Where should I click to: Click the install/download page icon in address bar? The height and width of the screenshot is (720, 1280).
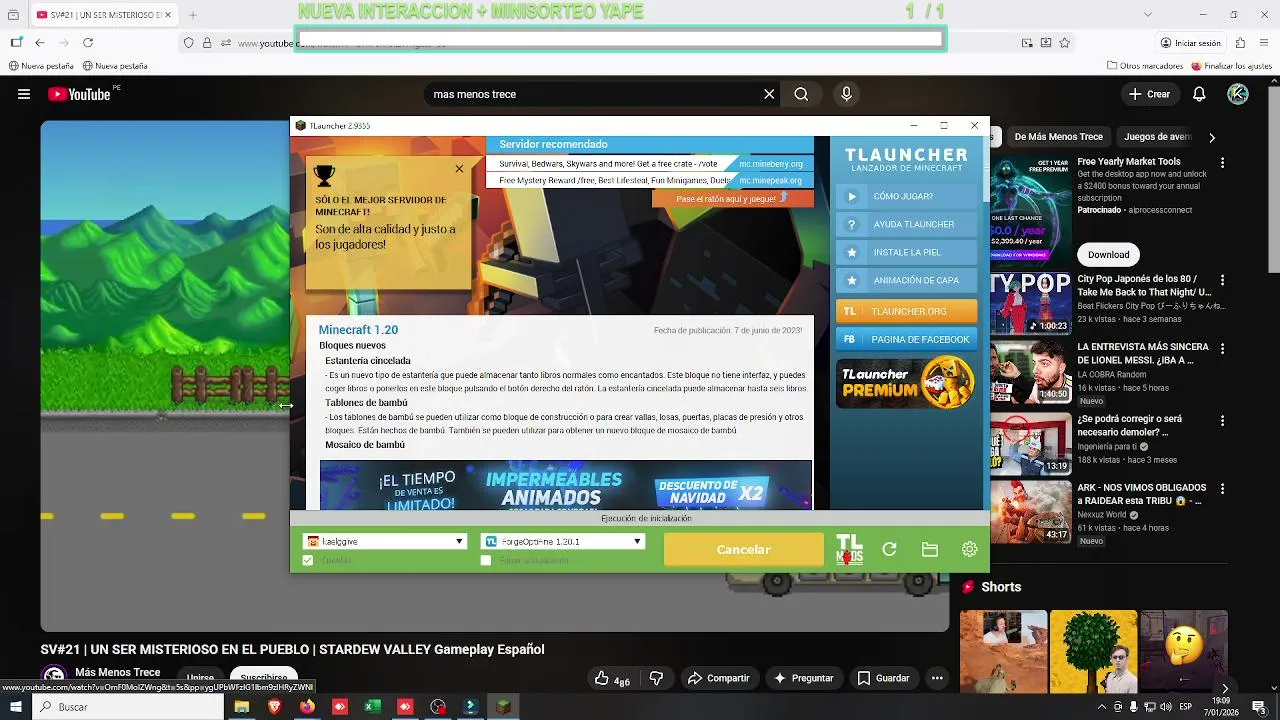(1046, 43)
